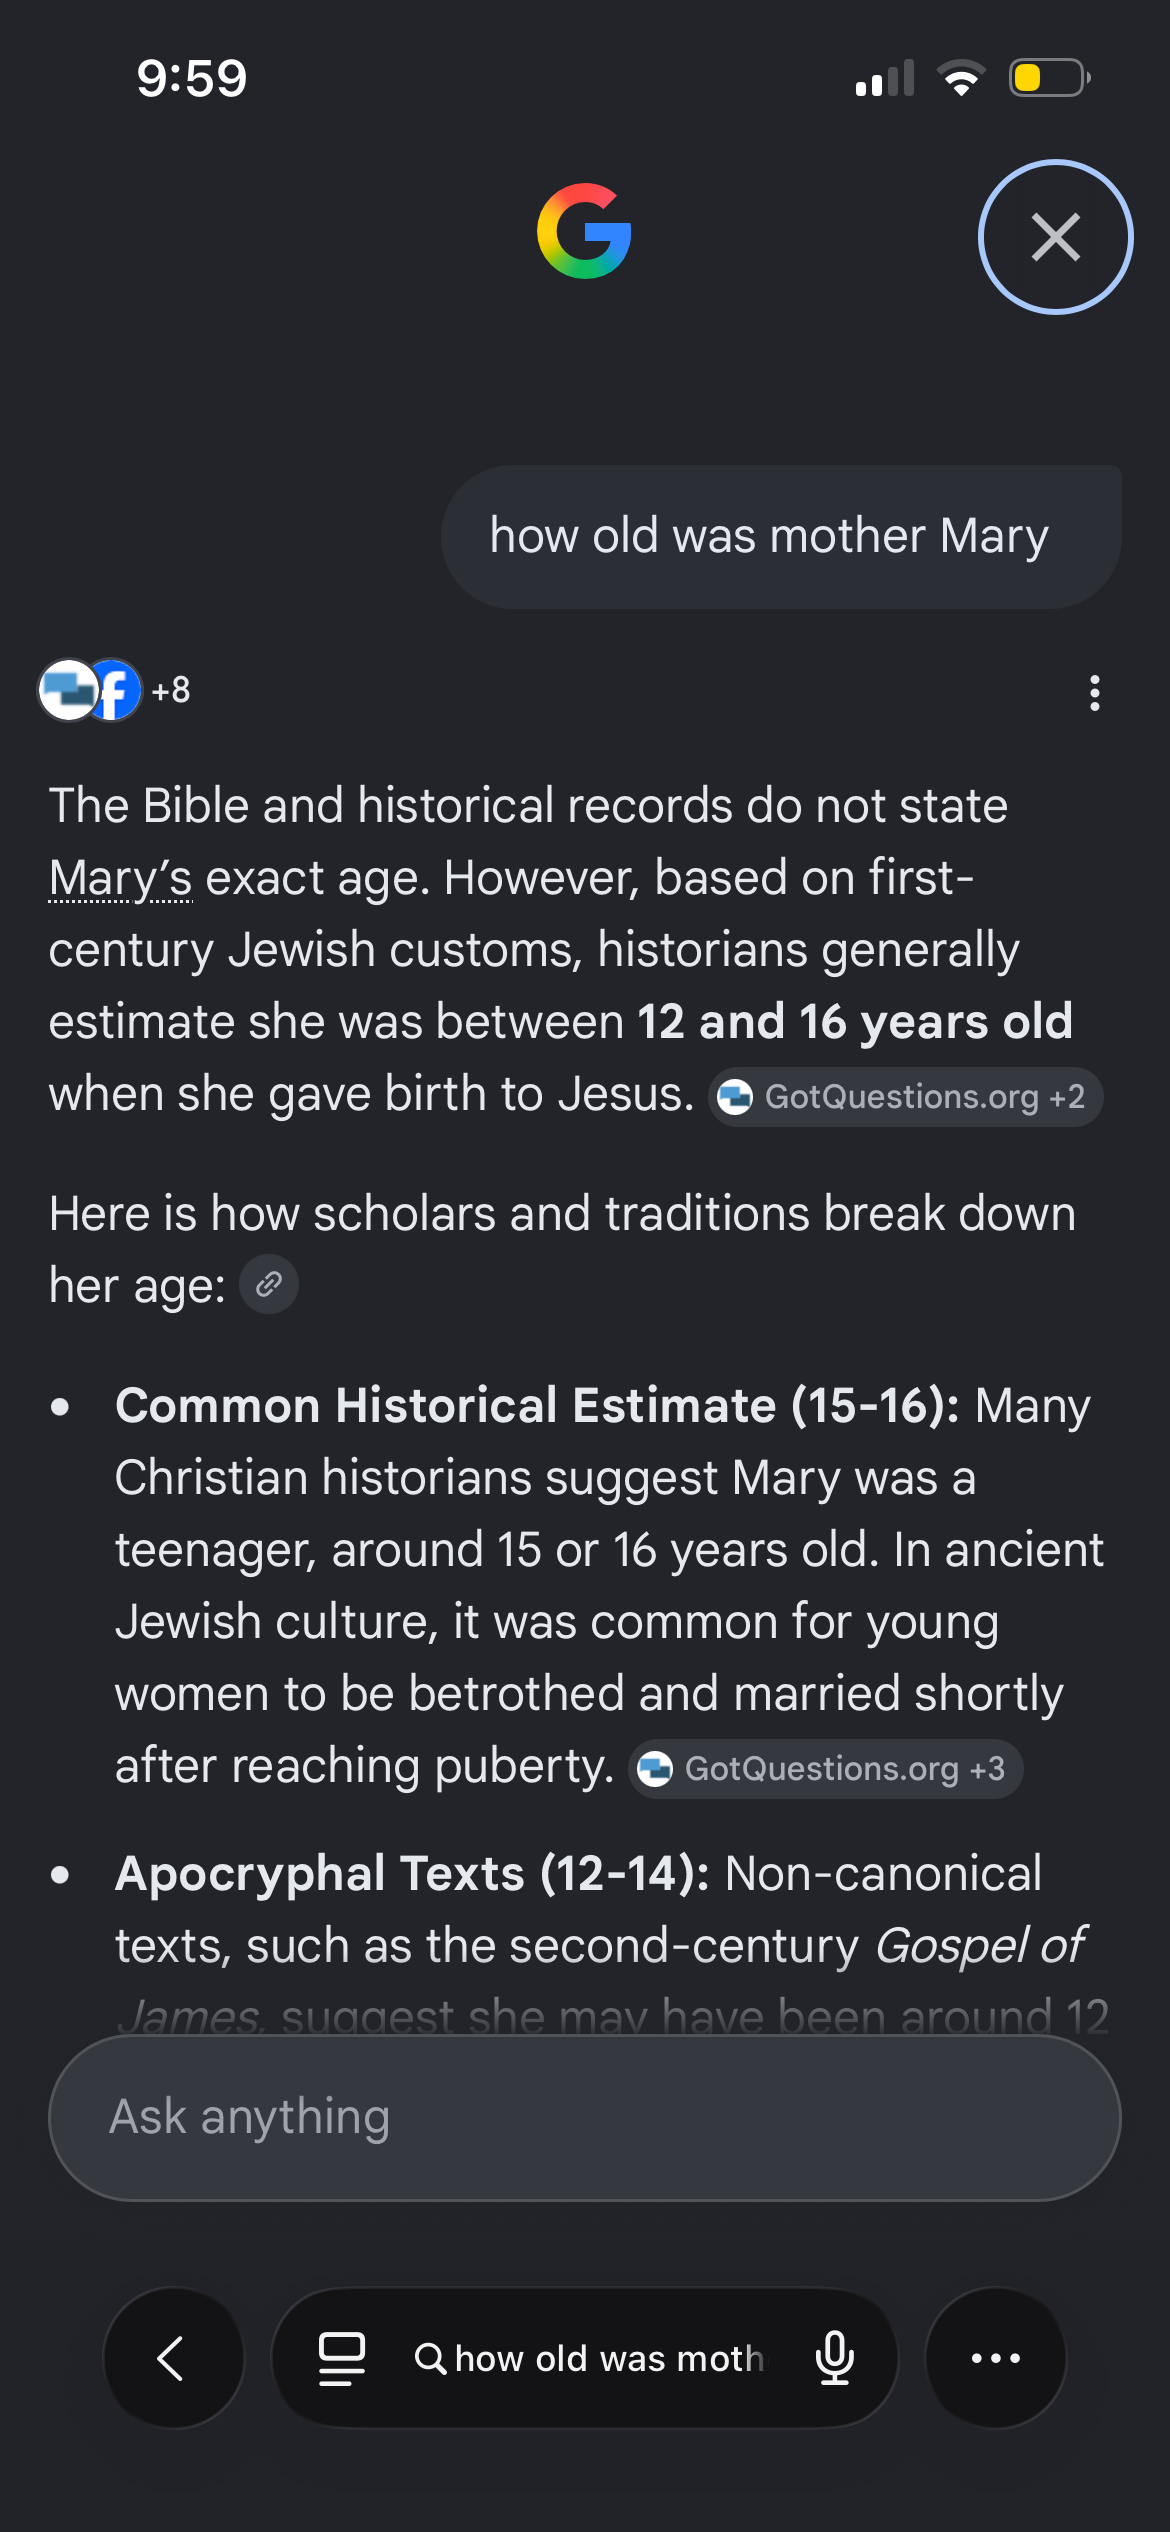1170x2532 pixels.
Task: Focus the Ask anything input field
Action: 584,2117
